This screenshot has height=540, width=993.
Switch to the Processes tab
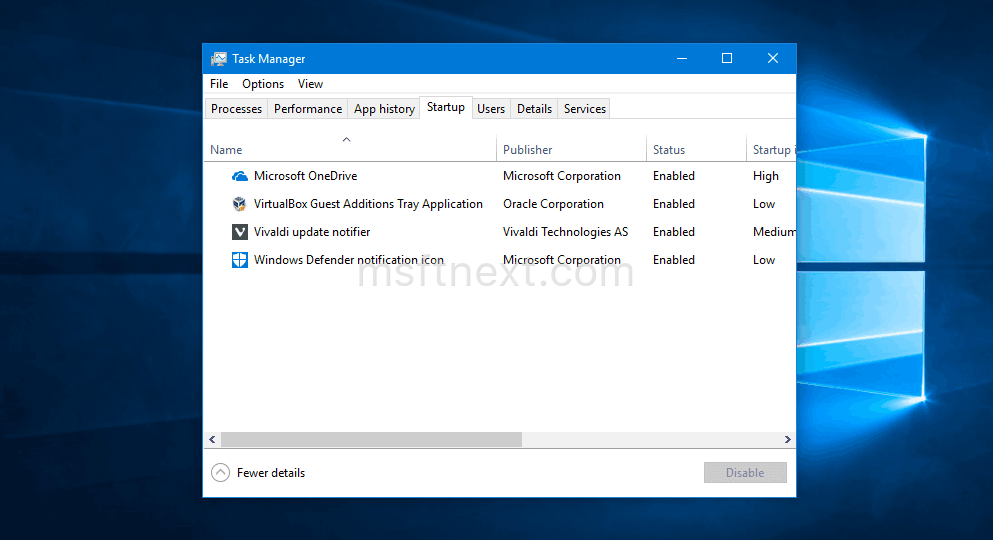click(236, 109)
